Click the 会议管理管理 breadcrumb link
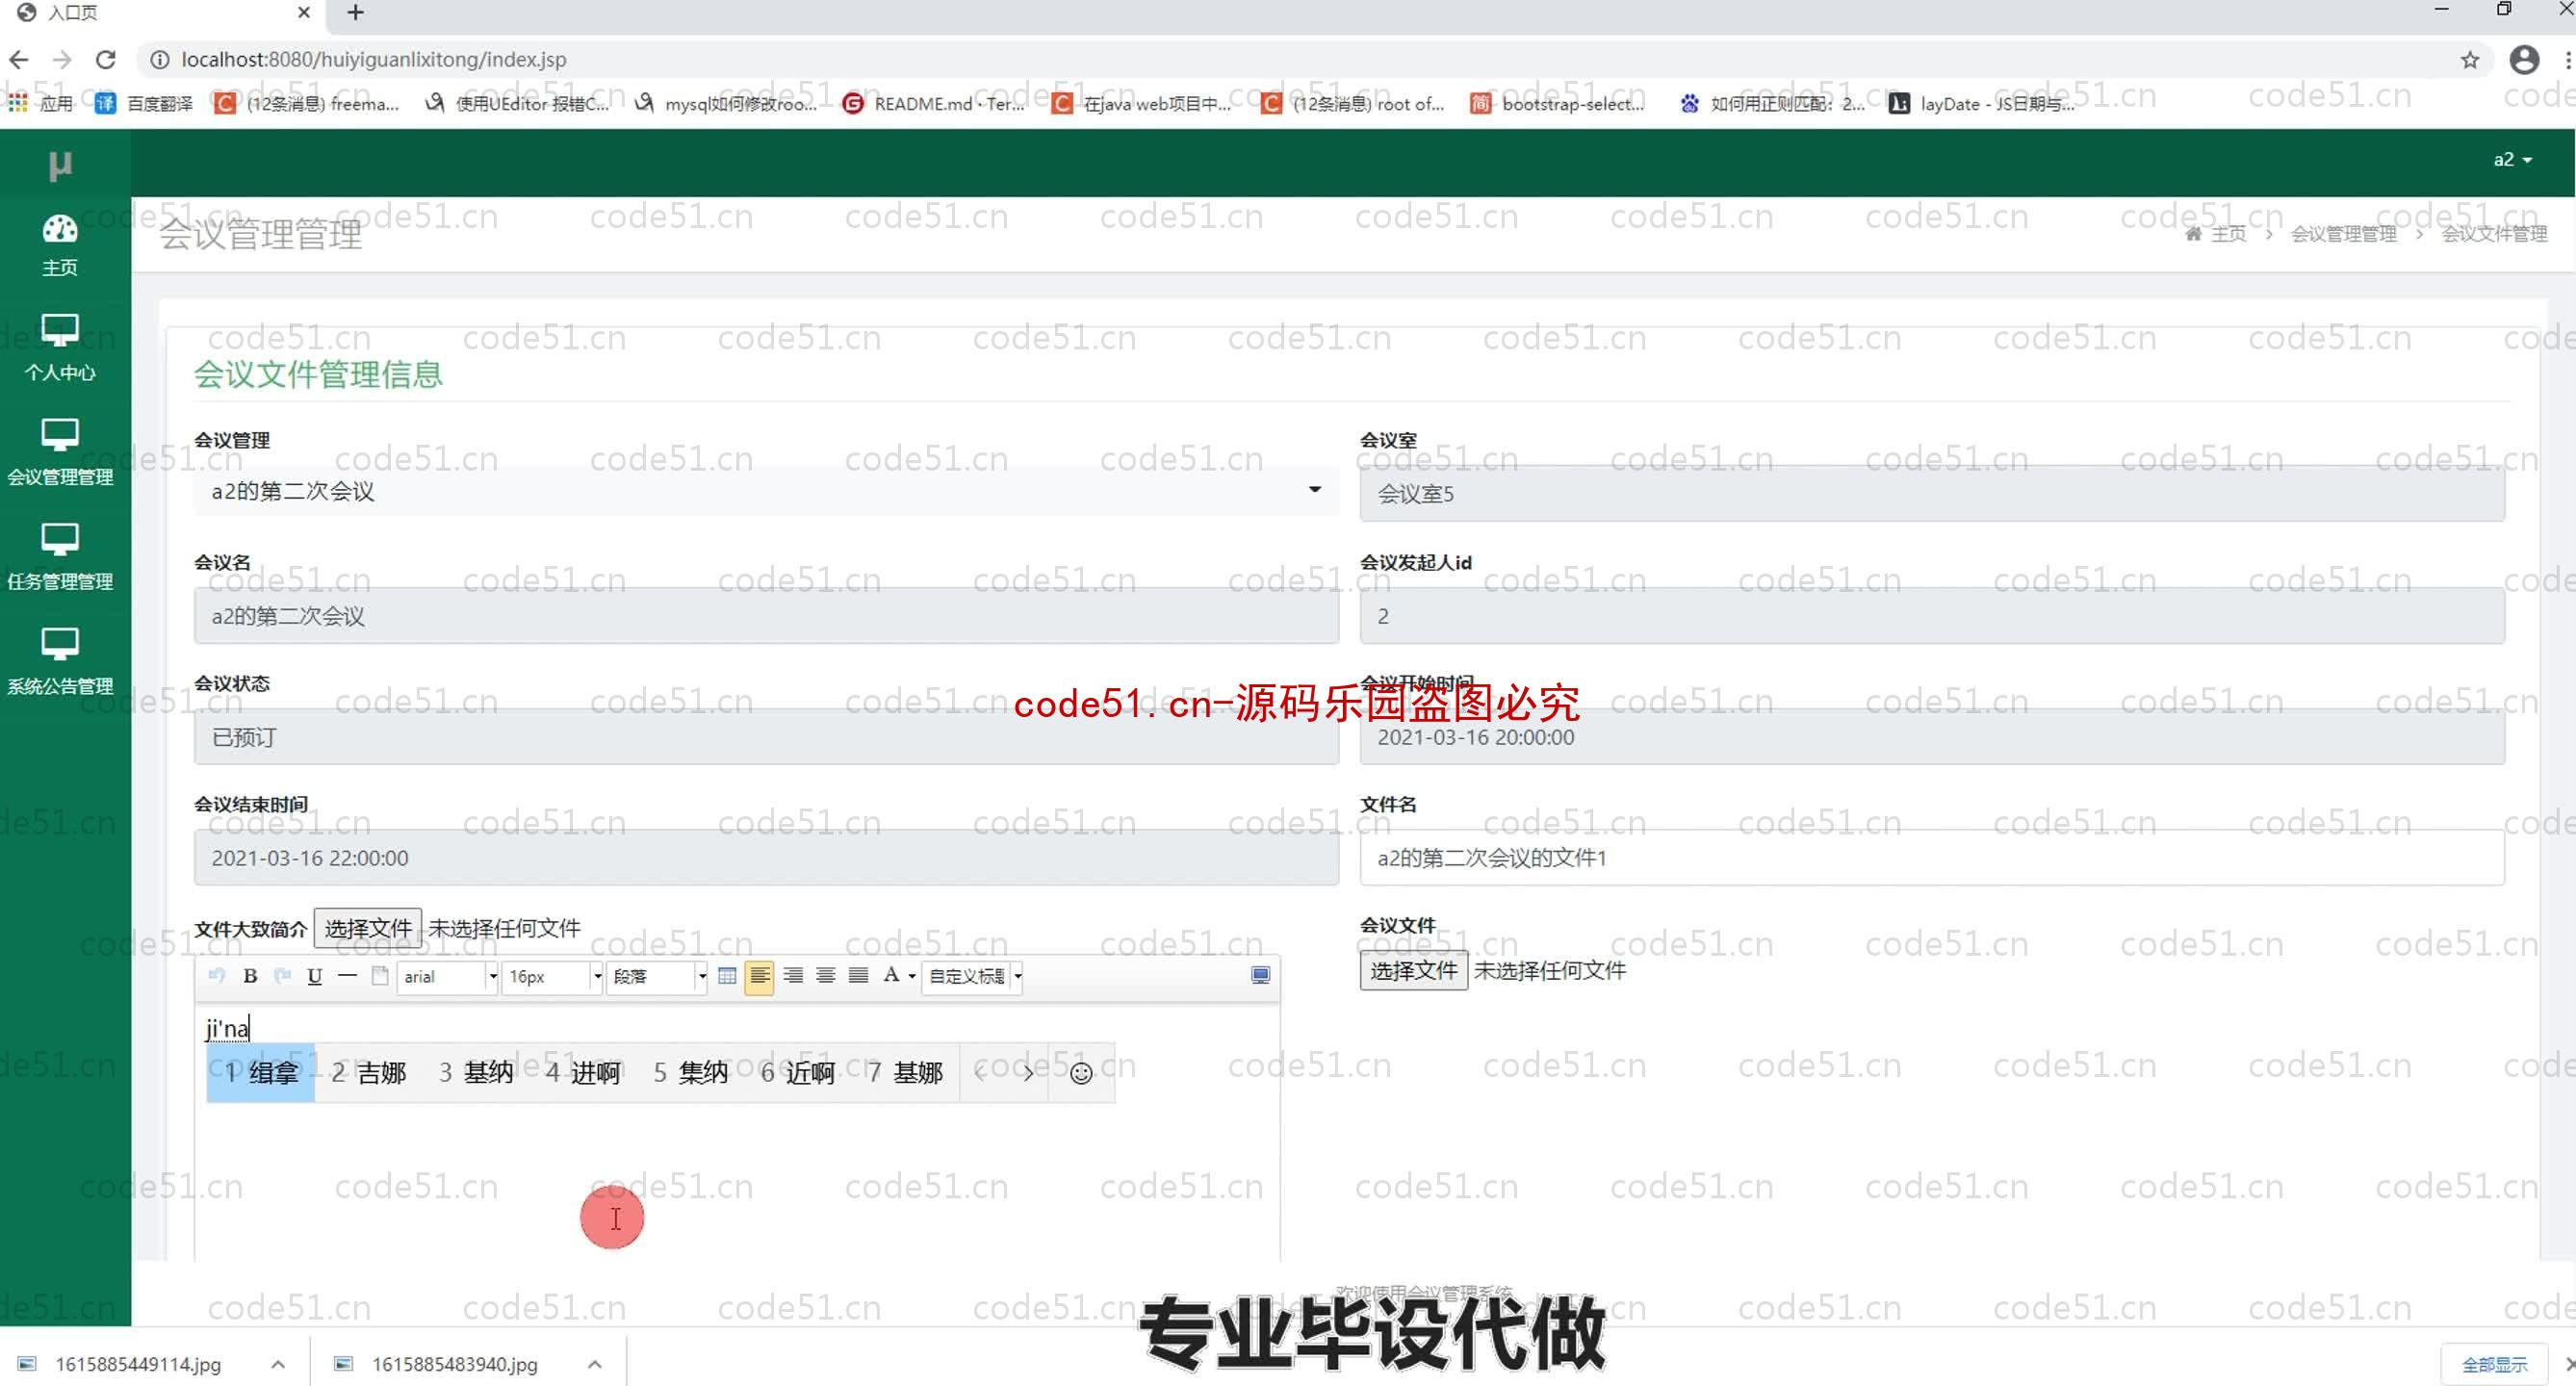 tap(2343, 234)
